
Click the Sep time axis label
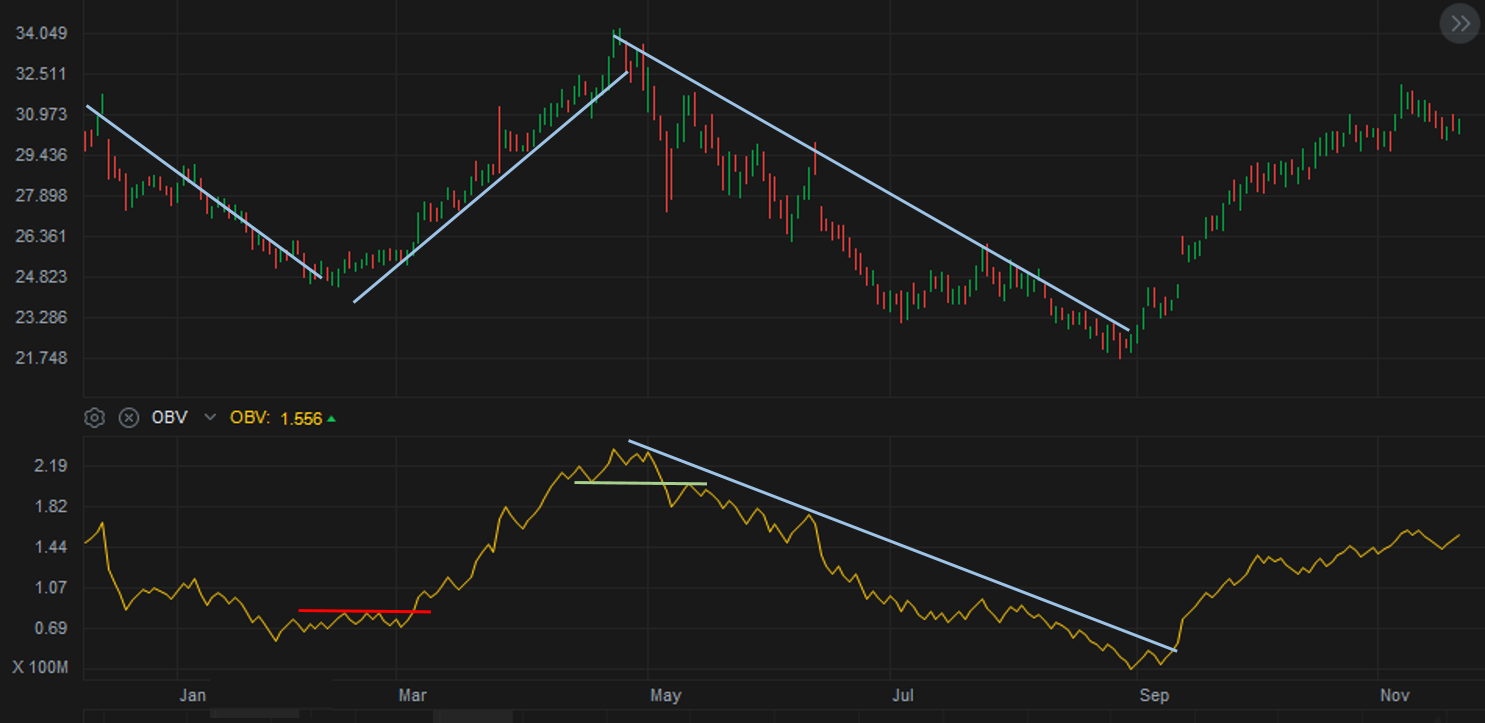point(1154,695)
